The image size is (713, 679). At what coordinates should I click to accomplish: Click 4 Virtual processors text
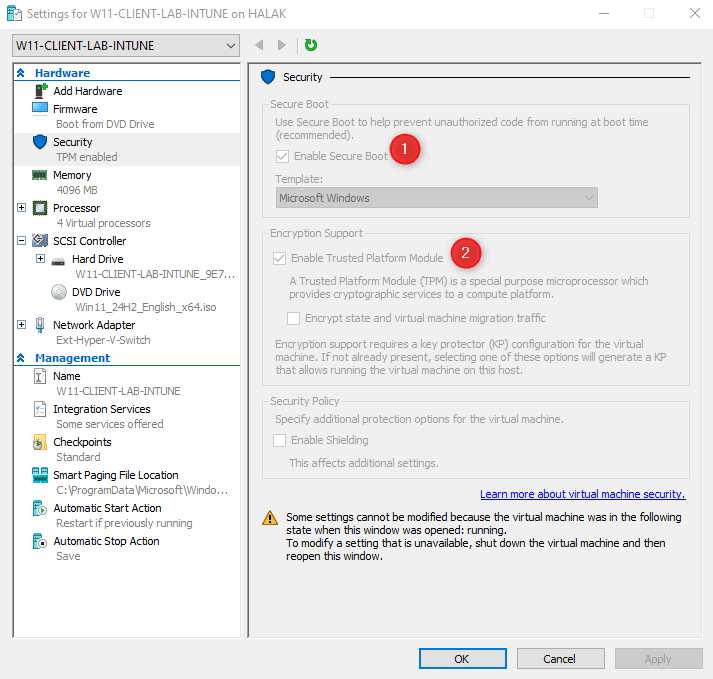tap(104, 223)
